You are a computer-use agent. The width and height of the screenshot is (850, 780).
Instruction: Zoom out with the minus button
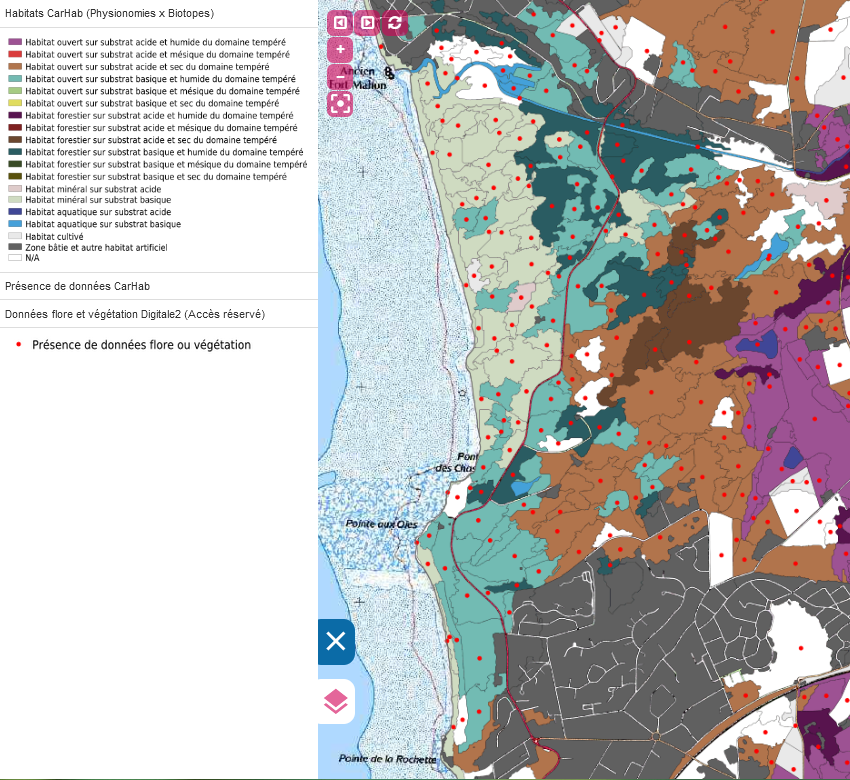[x=341, y=76]
